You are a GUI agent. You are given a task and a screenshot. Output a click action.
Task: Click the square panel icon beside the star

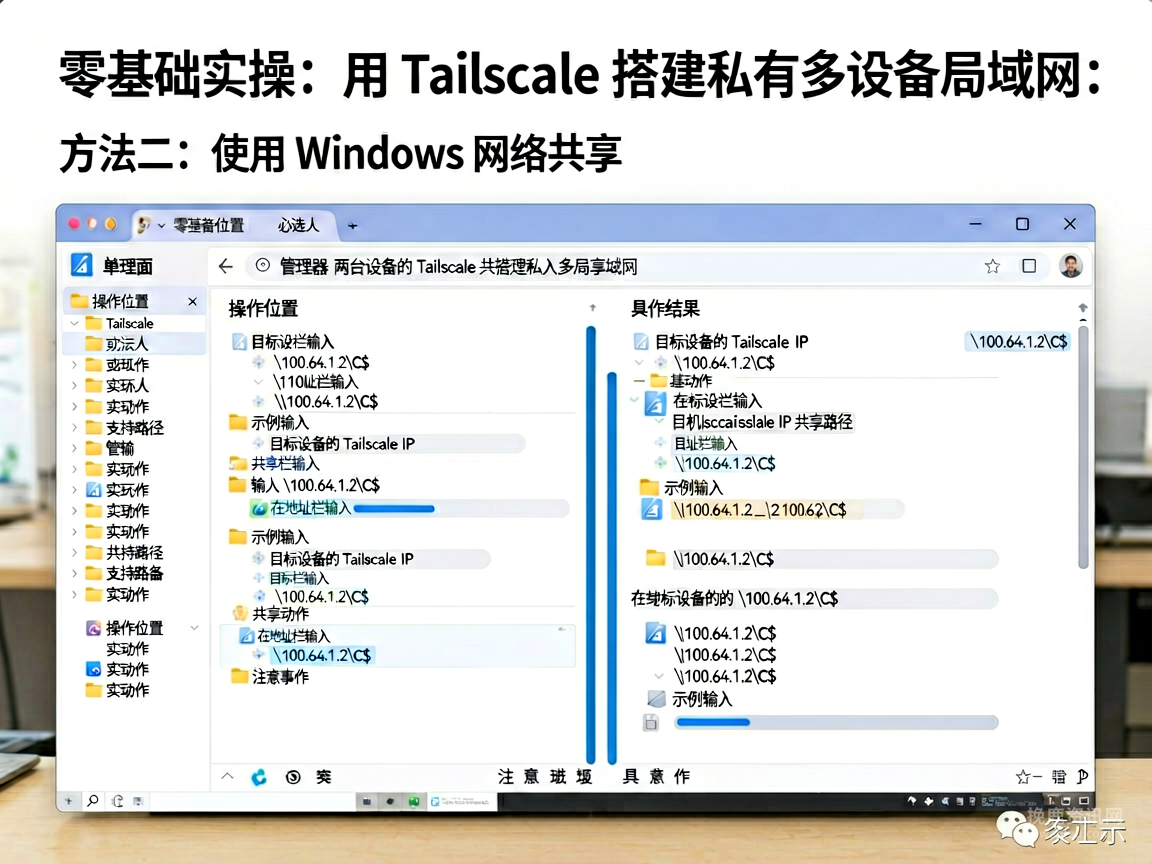click(1029, 266)
